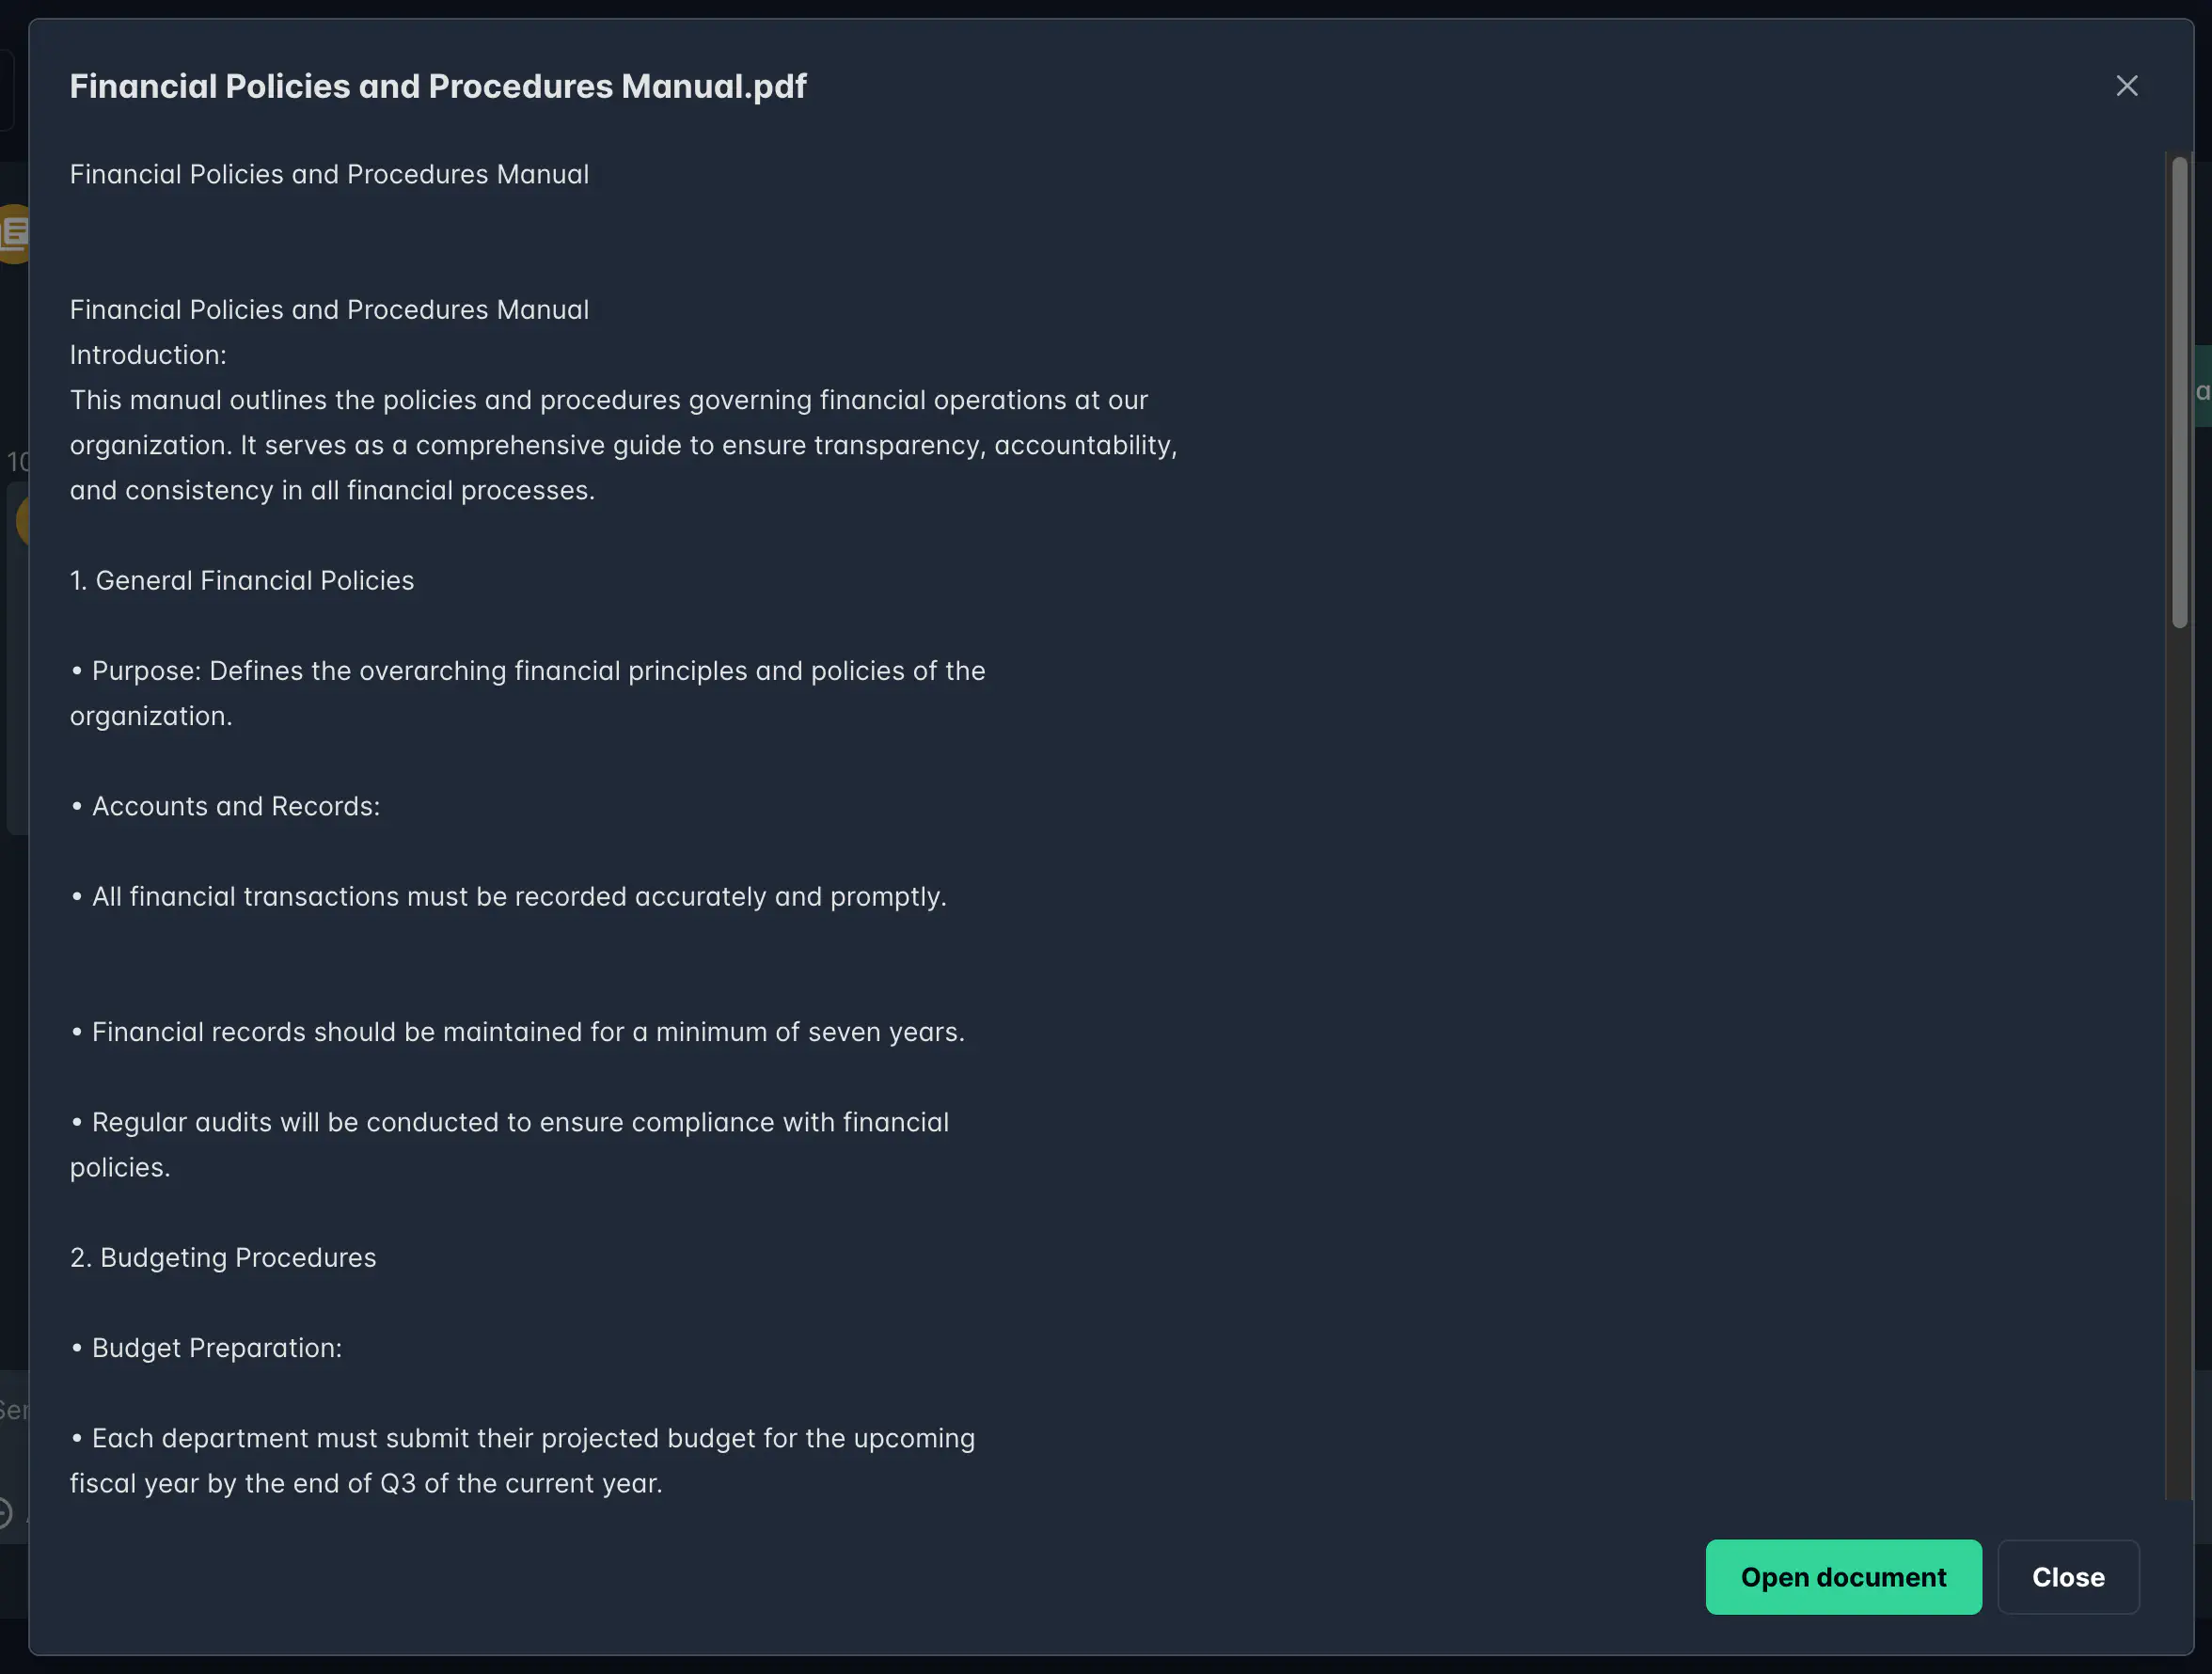Viewport: 2212px width, 1674px height.
Task: Click the yellow document icon behind the dialog
Action: click(14, 234)
